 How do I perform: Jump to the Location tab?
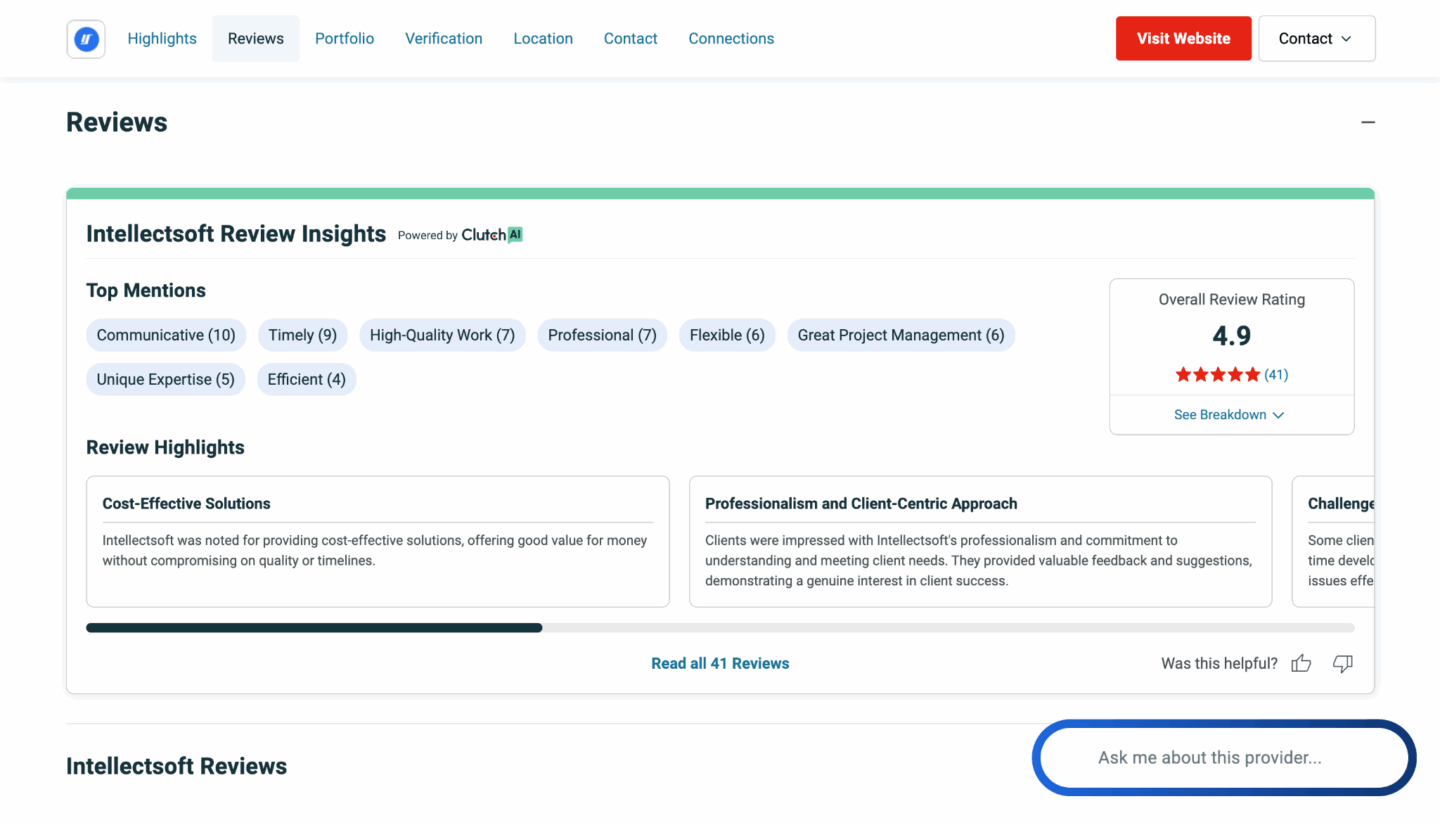click(543, 38)
